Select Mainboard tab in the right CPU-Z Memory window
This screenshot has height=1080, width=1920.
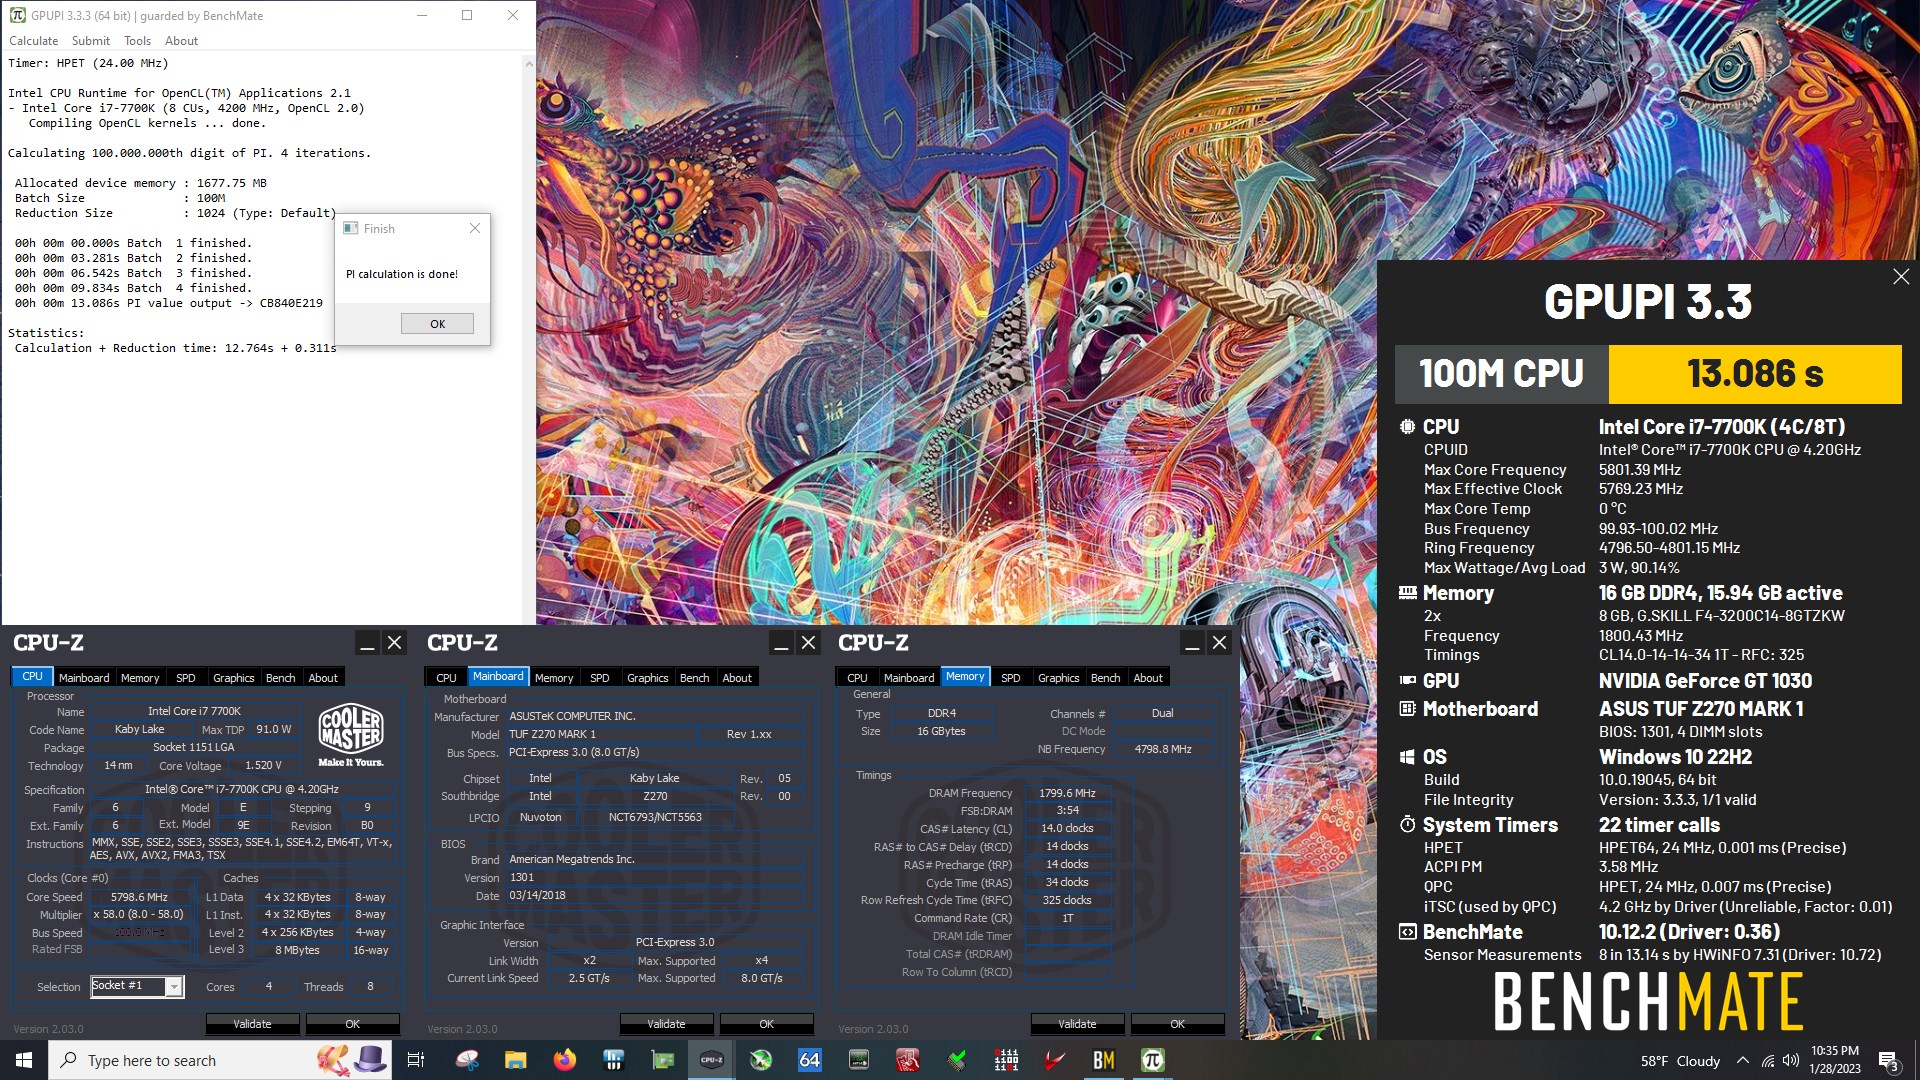909,678
